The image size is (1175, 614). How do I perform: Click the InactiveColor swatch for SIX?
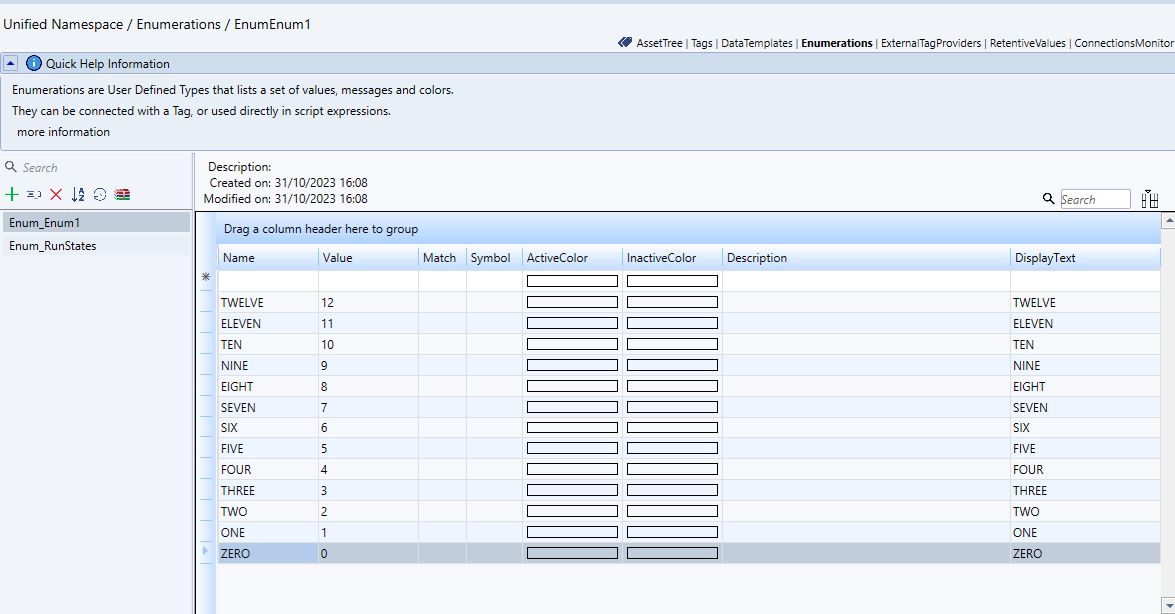click(672, 428)
